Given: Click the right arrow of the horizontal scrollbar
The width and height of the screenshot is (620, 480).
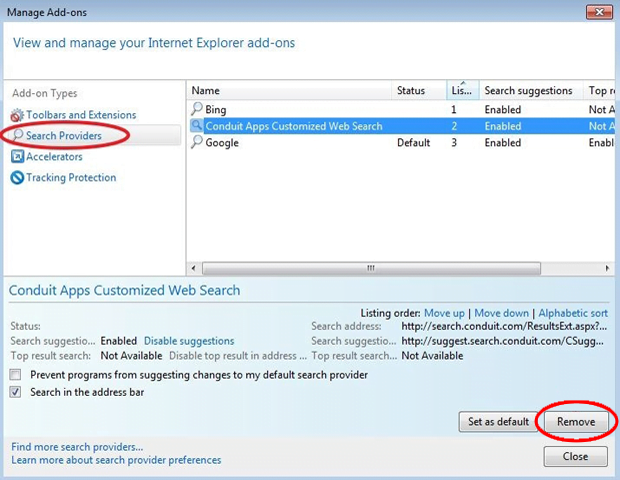Looking at the screenshot, I should pos(607,268).
